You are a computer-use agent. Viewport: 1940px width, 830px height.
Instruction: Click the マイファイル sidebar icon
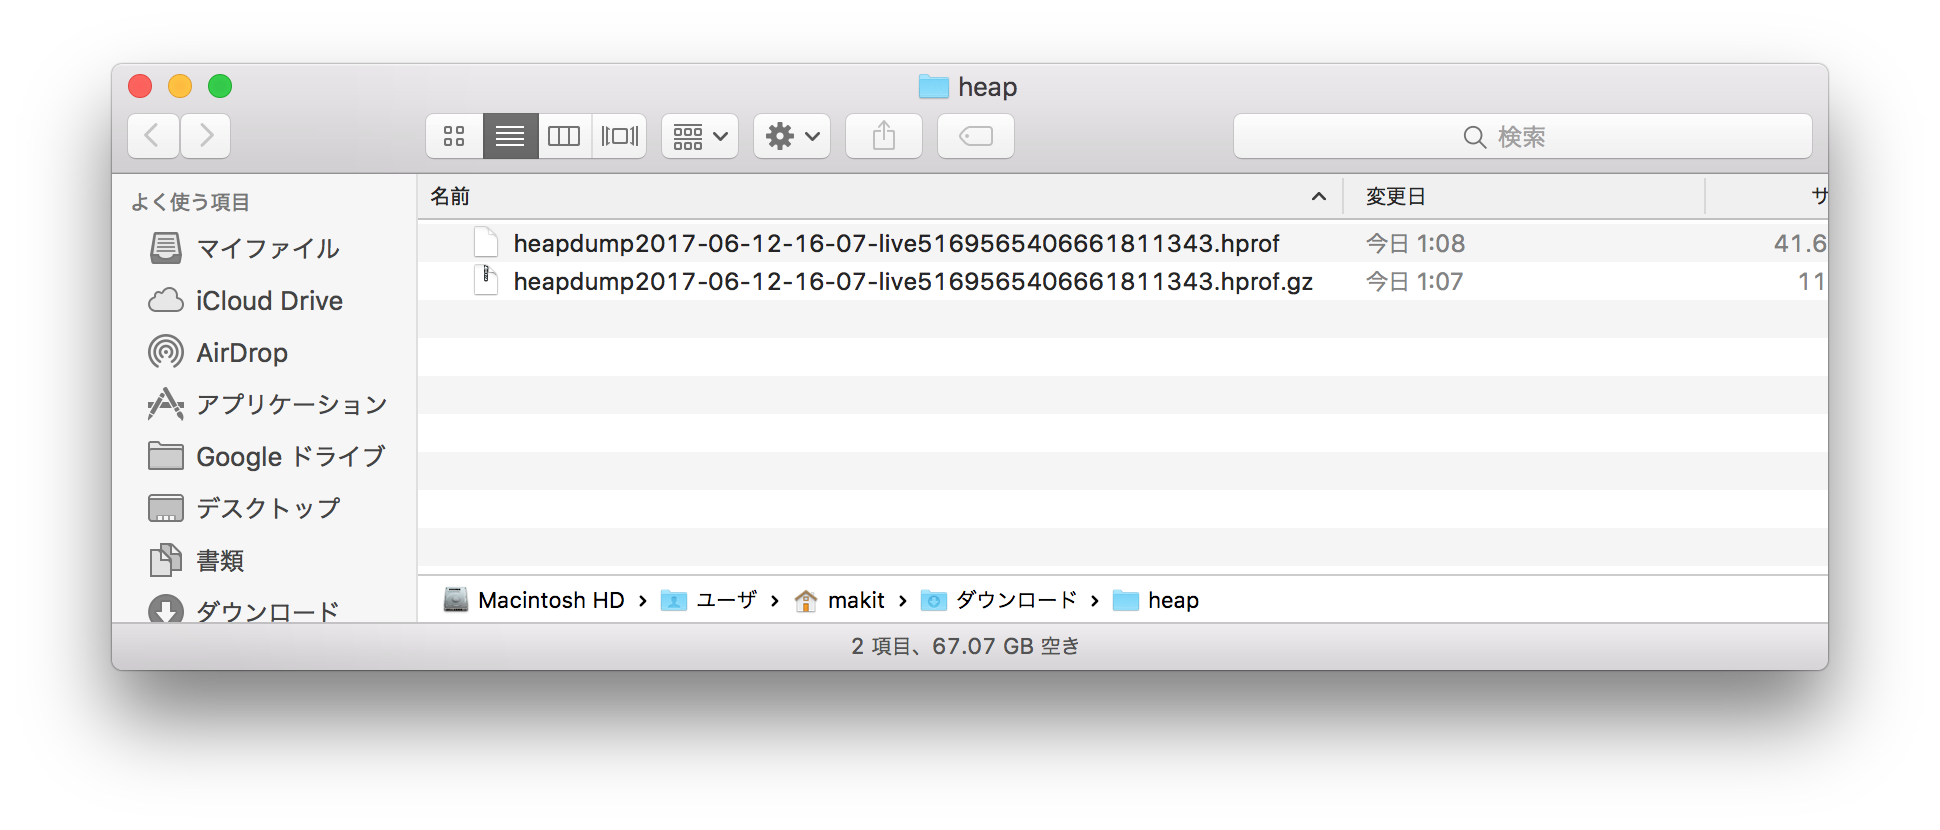pyautogui.click(x=166, y=248)
